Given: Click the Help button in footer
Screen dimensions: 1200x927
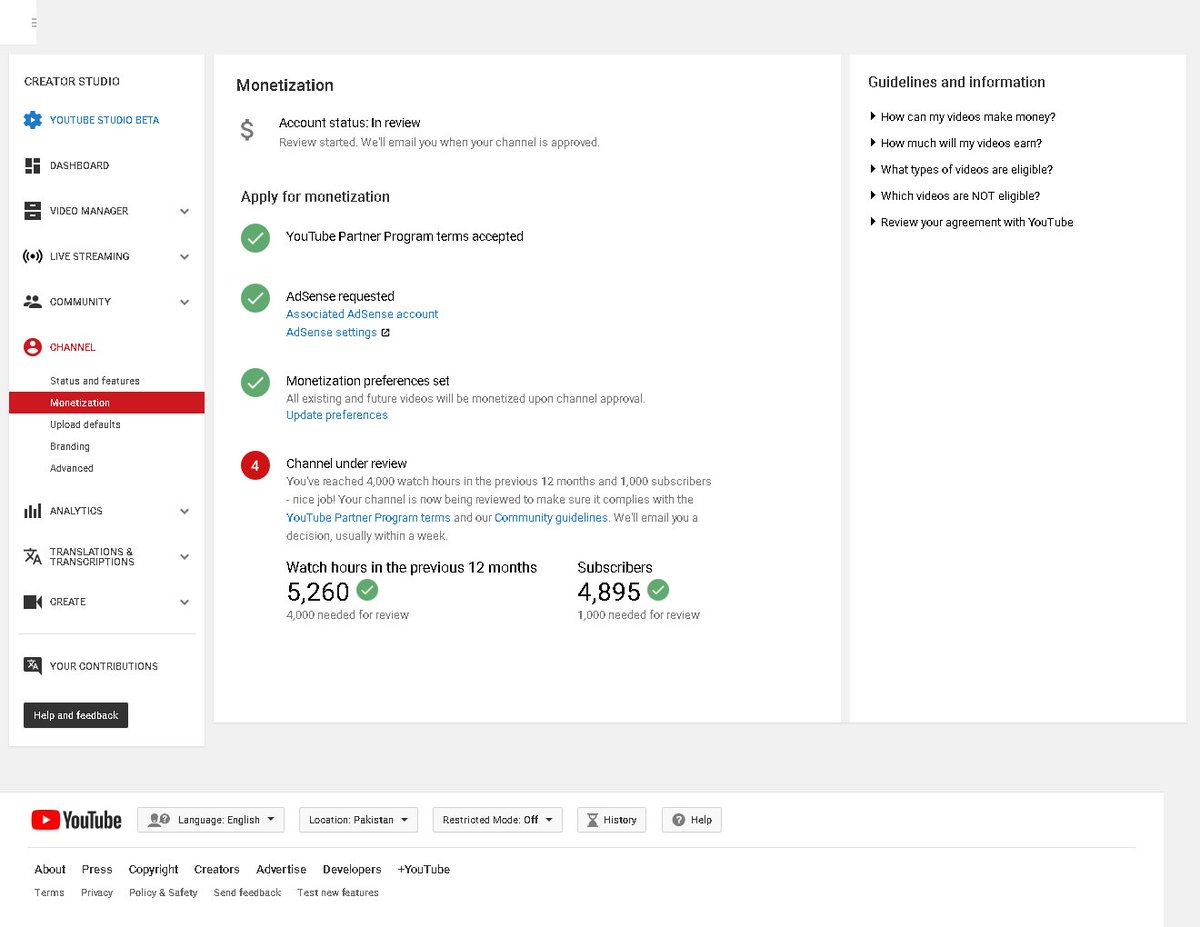Looking at the screenshot, I should pos(692,820).
